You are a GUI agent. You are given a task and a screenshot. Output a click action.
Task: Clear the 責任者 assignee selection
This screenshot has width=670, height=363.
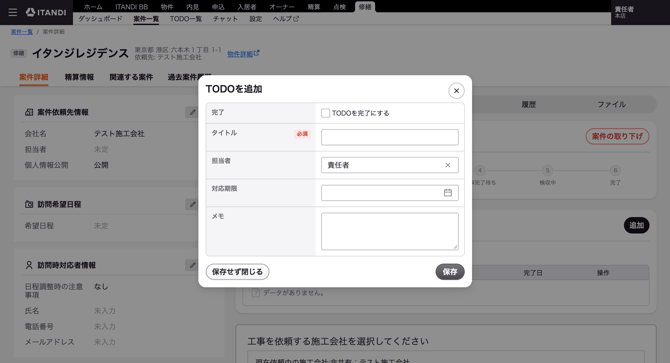[x=447, y=165]
